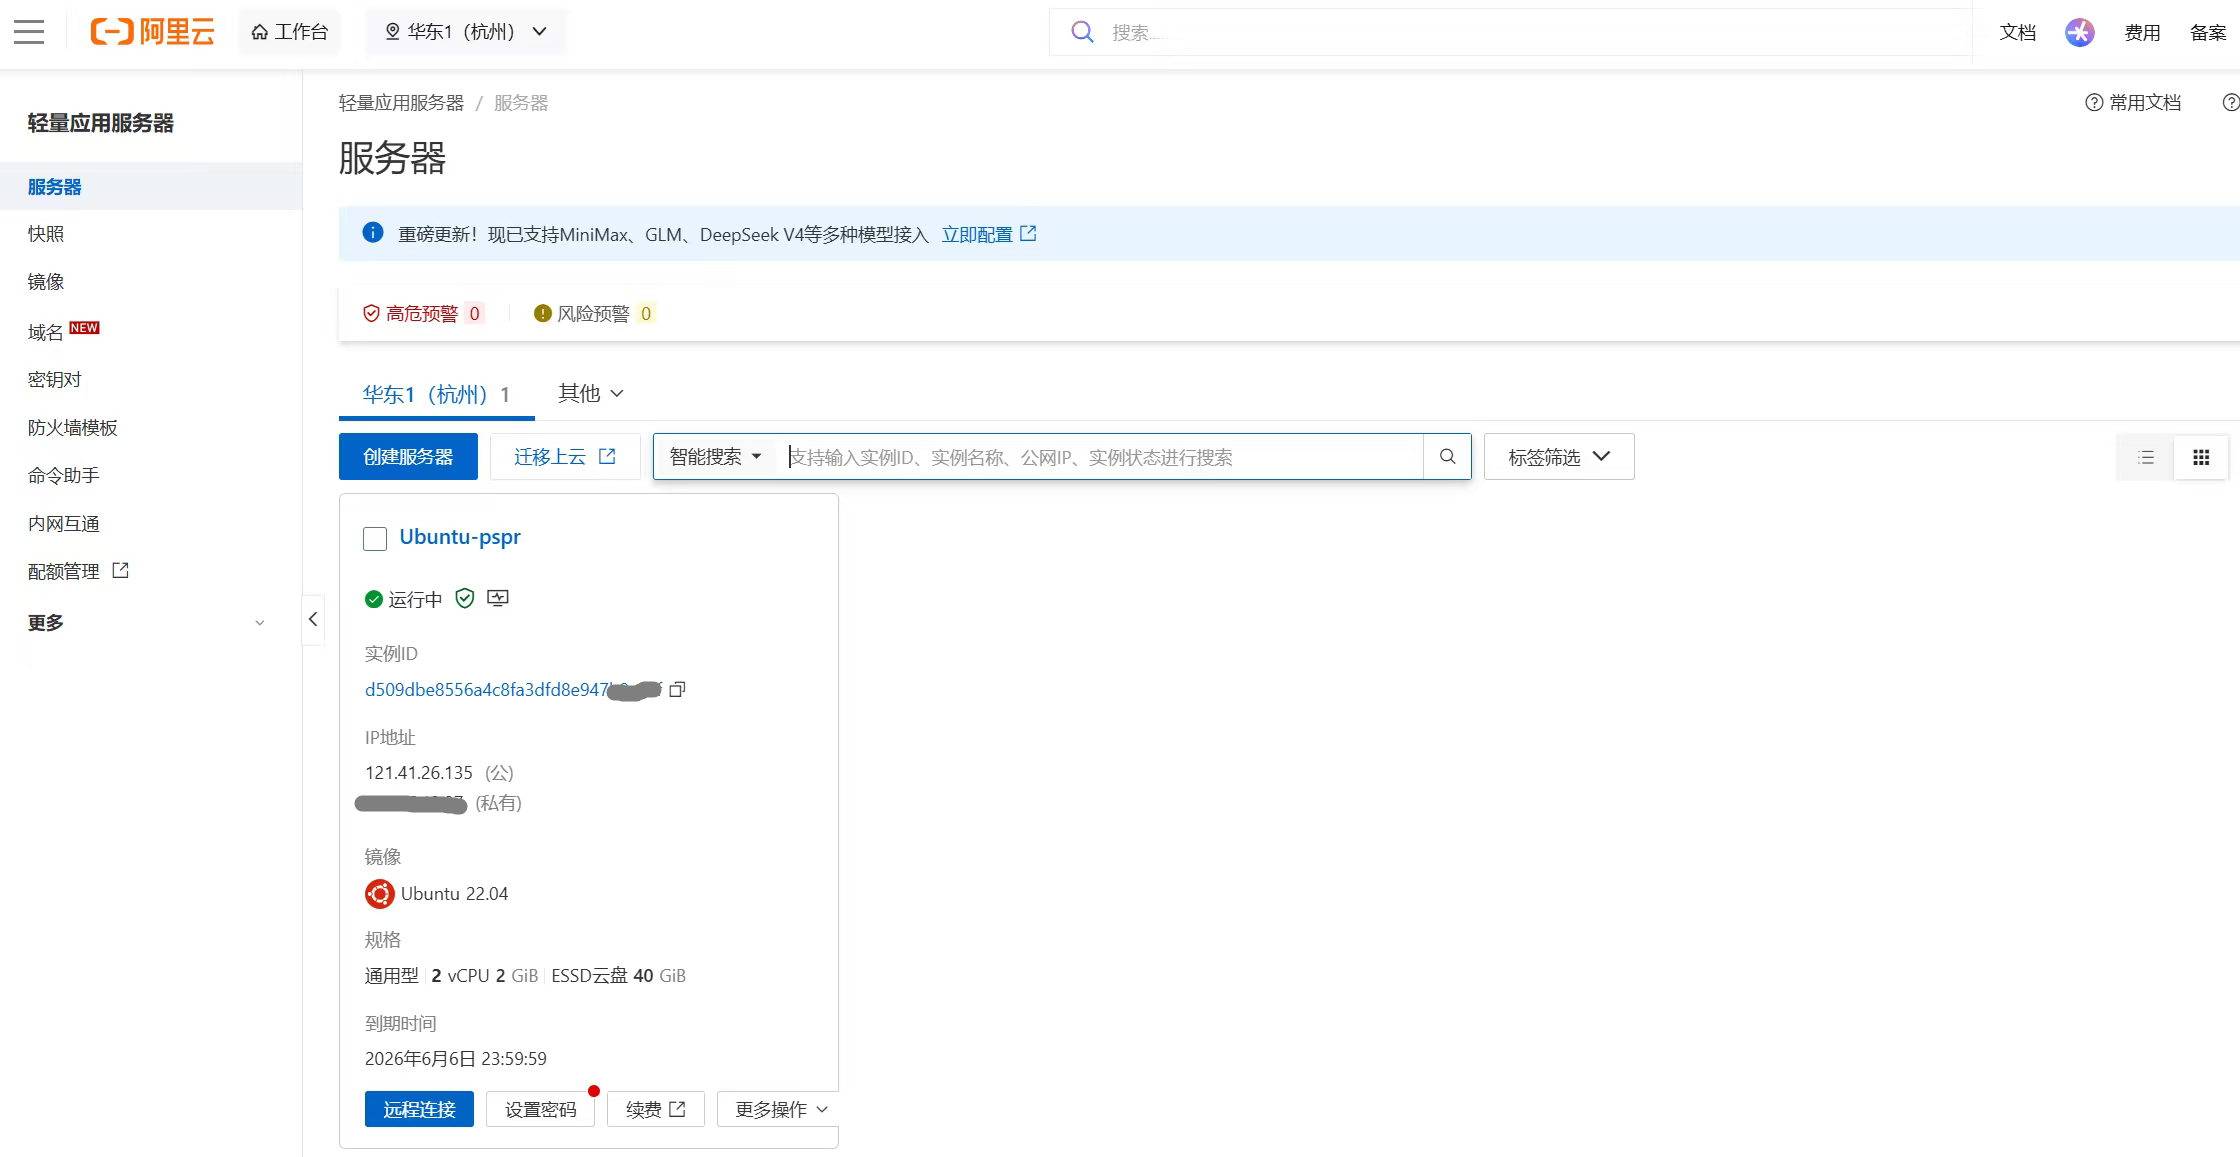Switch to card grid view layout
Viewport: 2240px width, 1157px height.
[x=2201, y=458]
